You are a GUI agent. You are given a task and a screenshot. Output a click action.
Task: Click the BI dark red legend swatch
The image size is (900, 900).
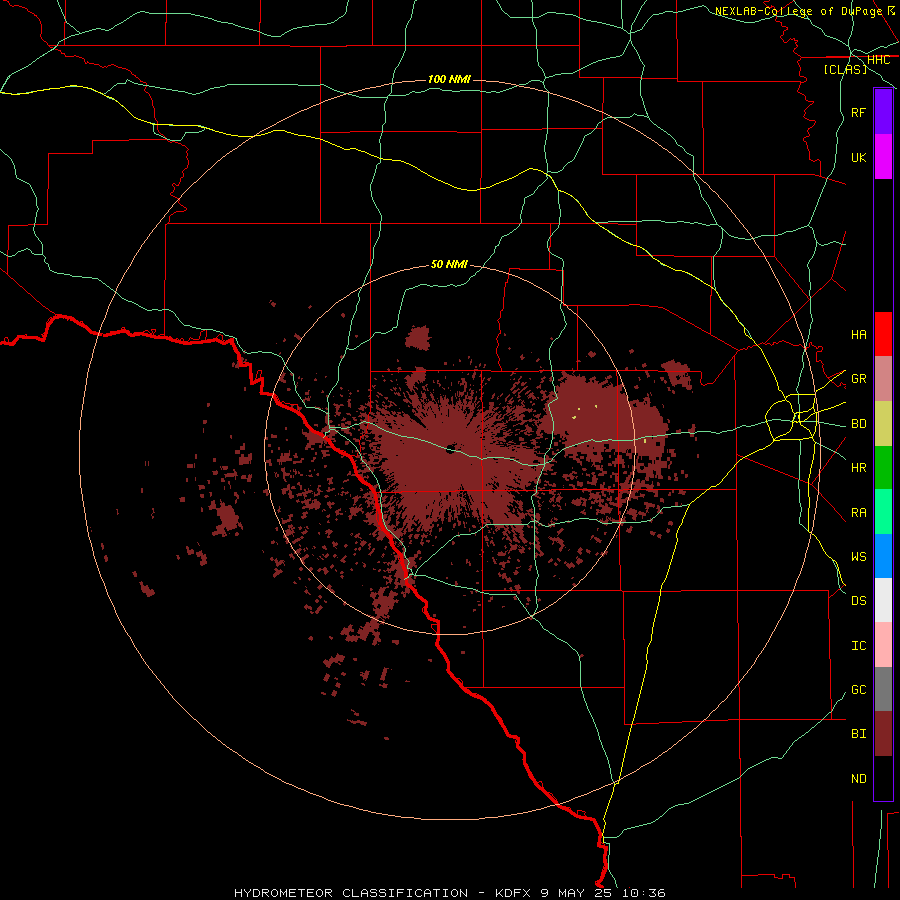(883, 734)
